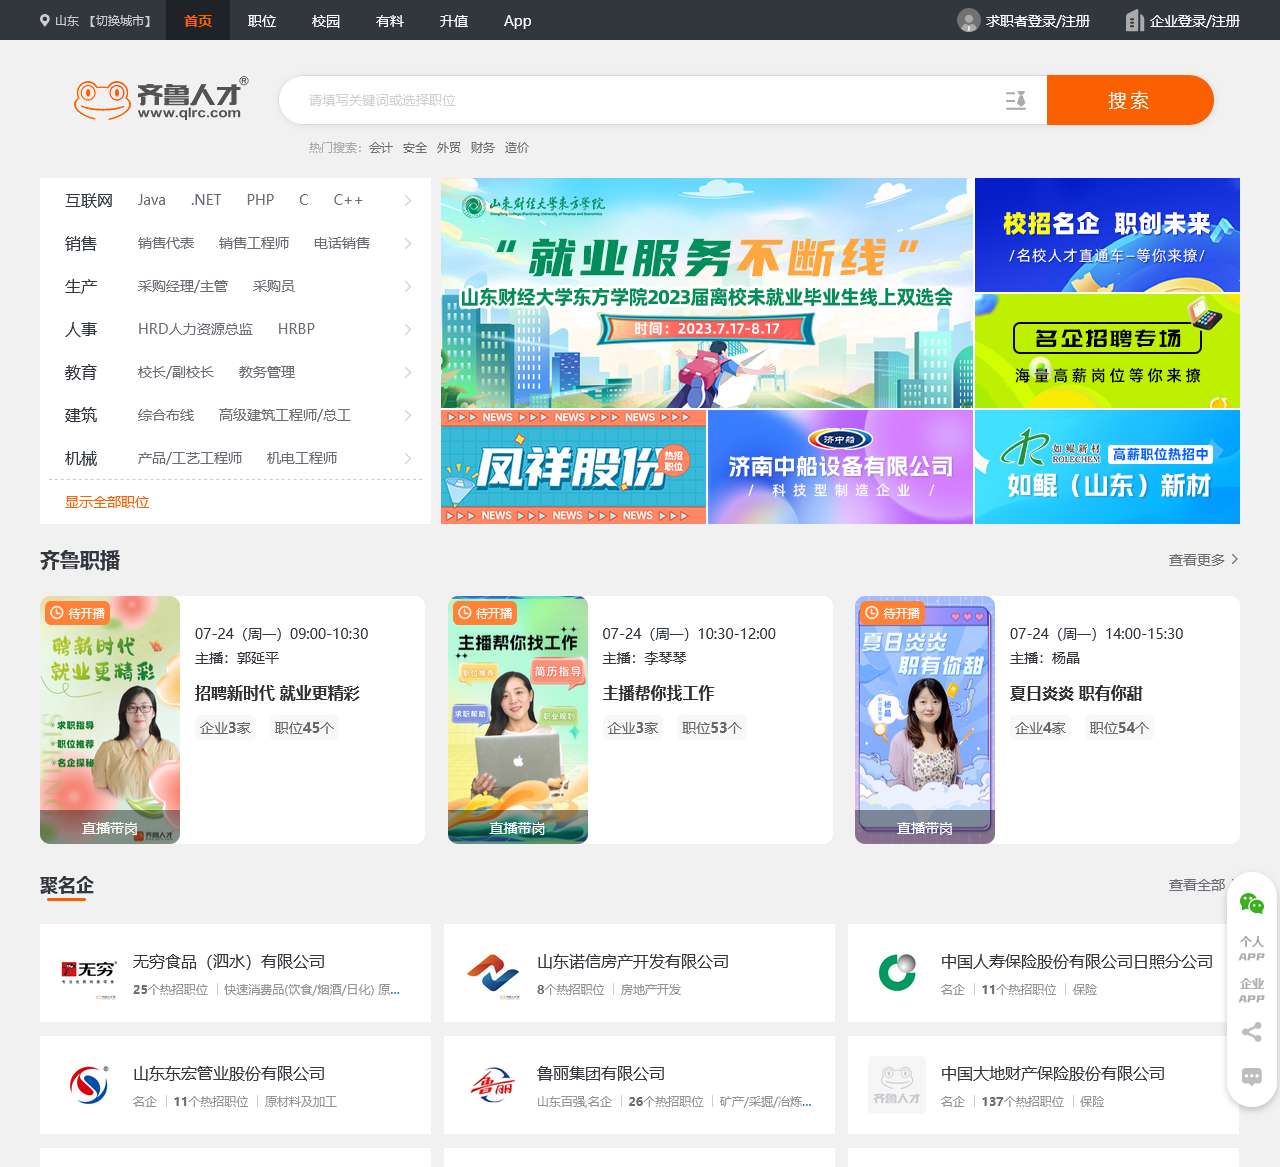Click the 无穷 company logo

tap(88, 973)
